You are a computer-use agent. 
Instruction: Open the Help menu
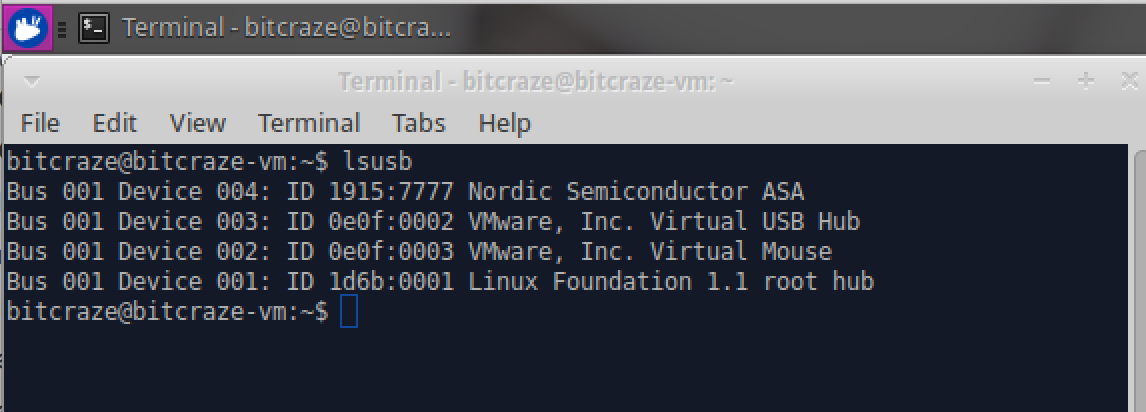(x=504, y=123)
